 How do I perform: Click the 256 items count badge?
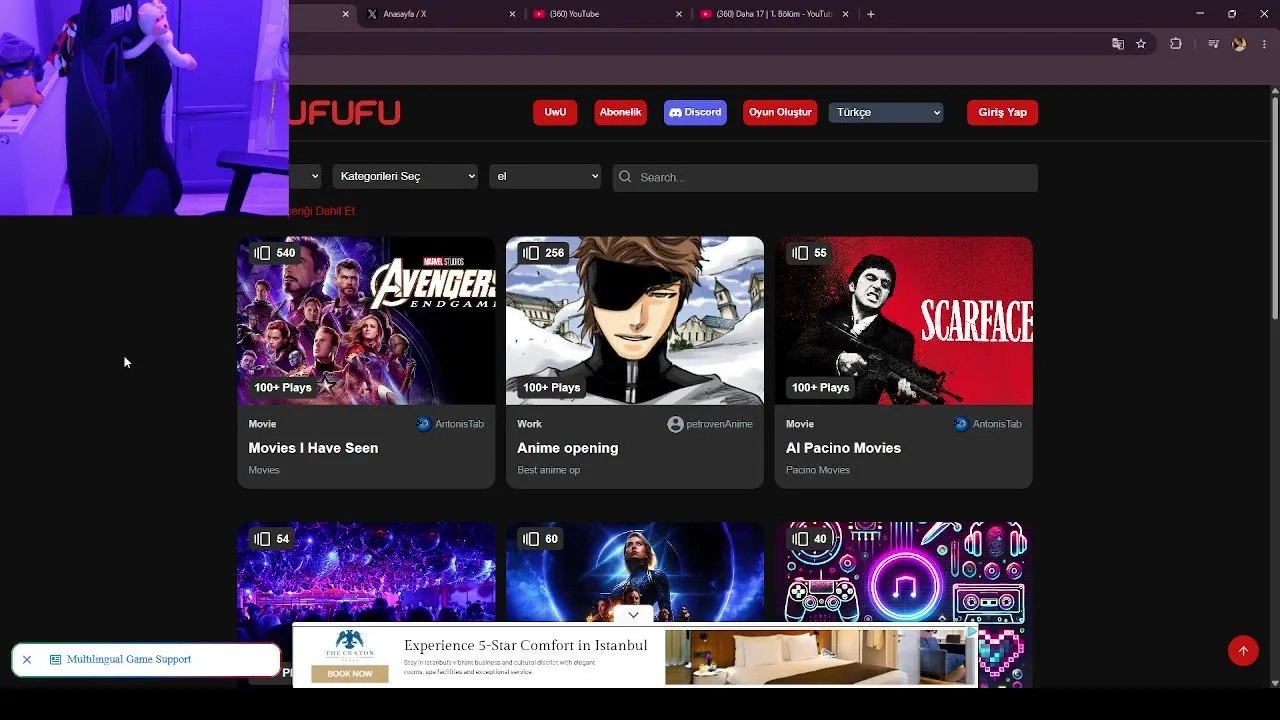pyautogui.click(x=544, y=253)
